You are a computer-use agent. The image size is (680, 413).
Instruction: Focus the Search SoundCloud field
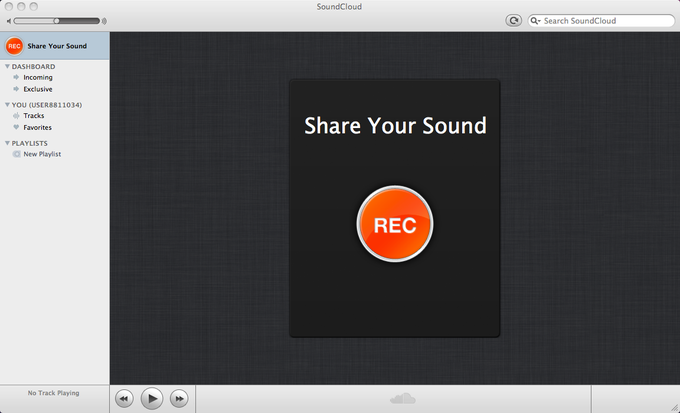(x=601, y=21)
